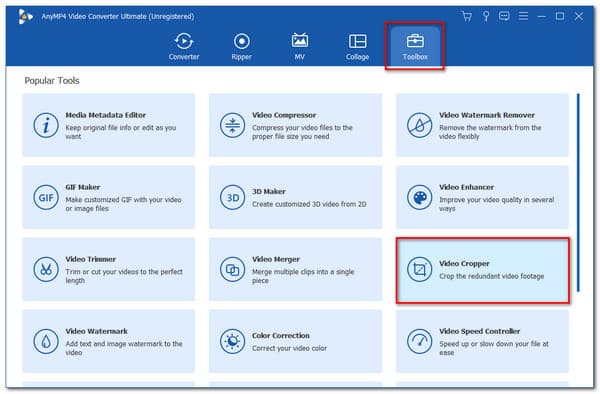Open the Color Correction title
This screenshot has width=600, height=394.
280,335
